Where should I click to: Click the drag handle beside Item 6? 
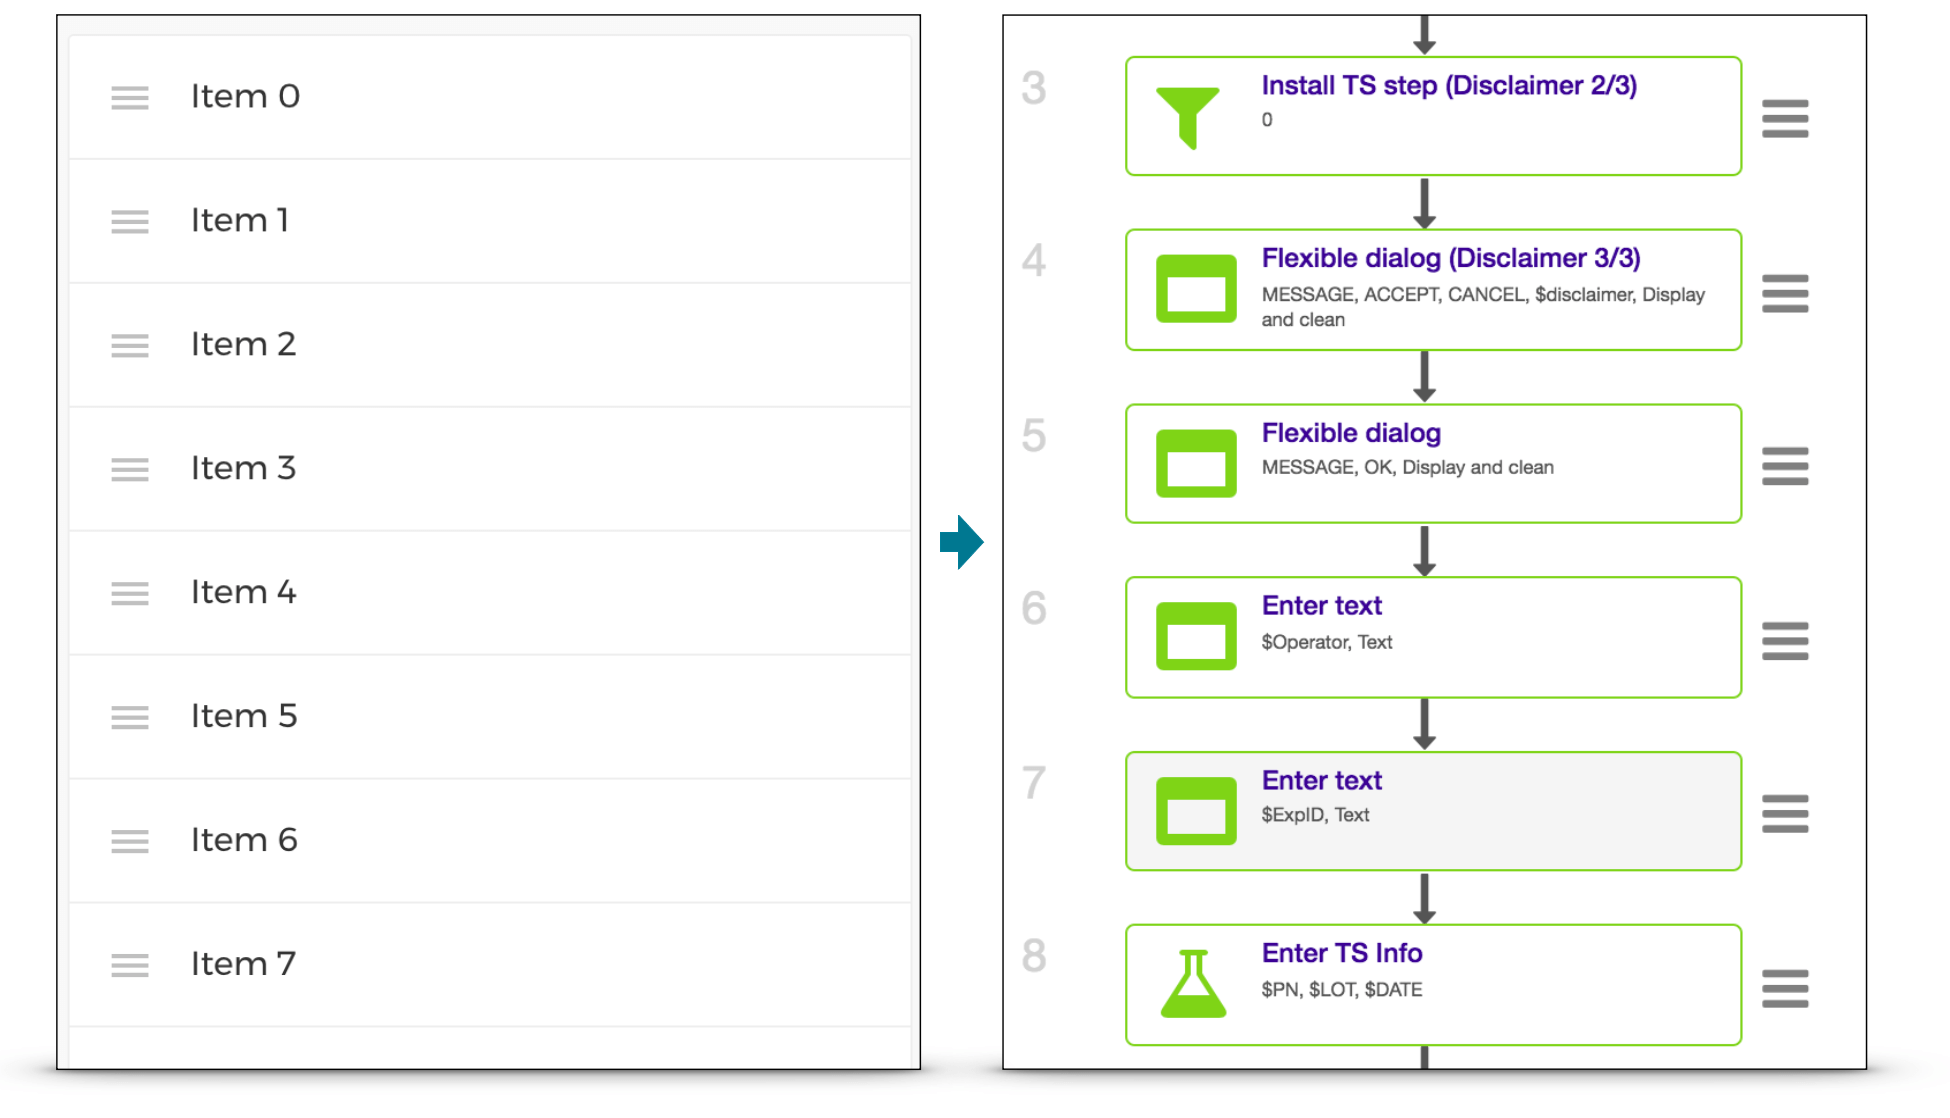[x=130, y=842]
